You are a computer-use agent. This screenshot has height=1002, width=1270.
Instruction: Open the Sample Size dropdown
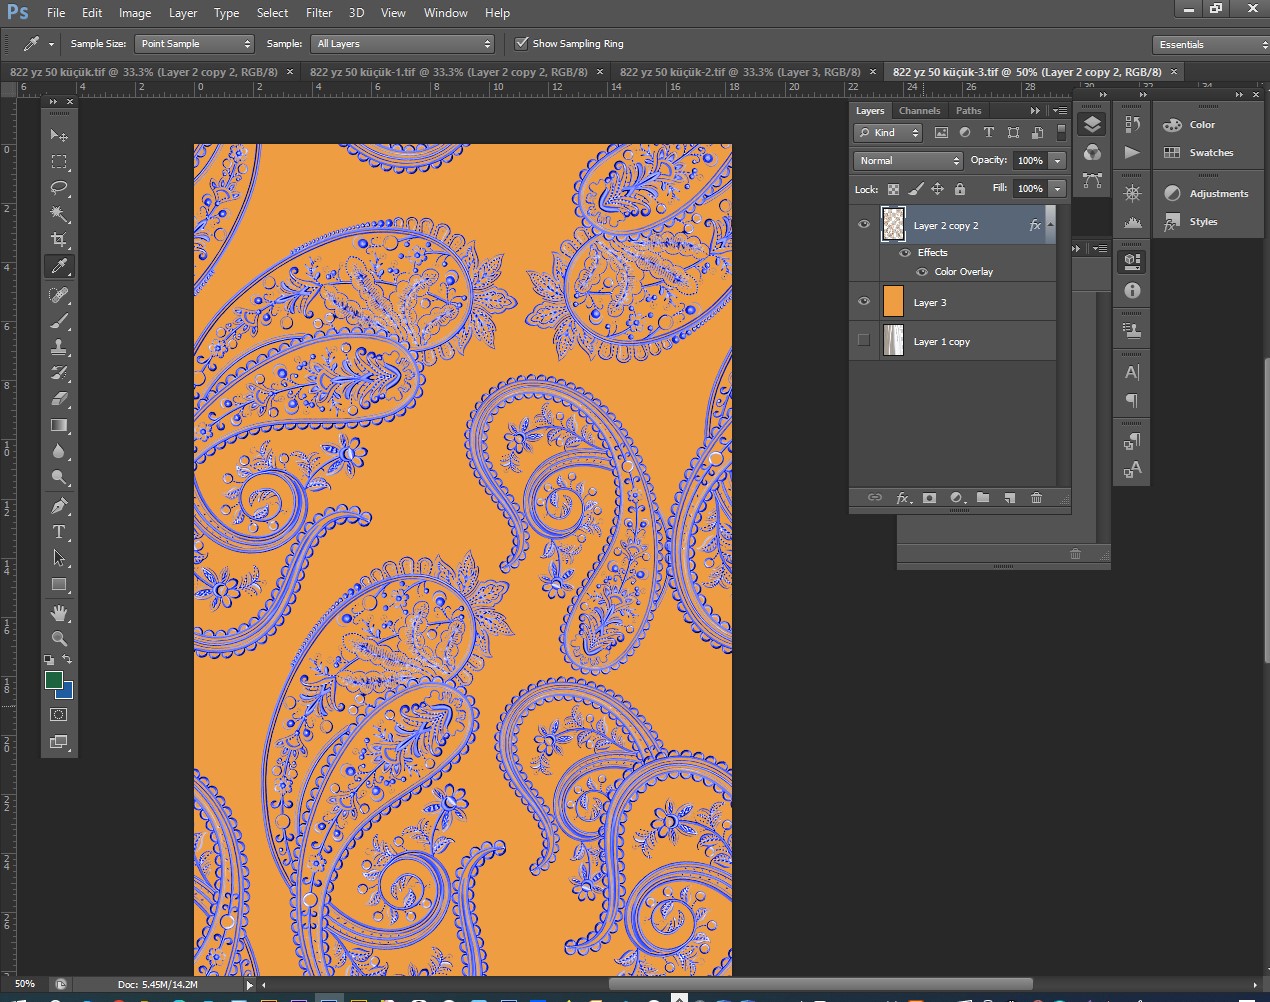[195, 44]
